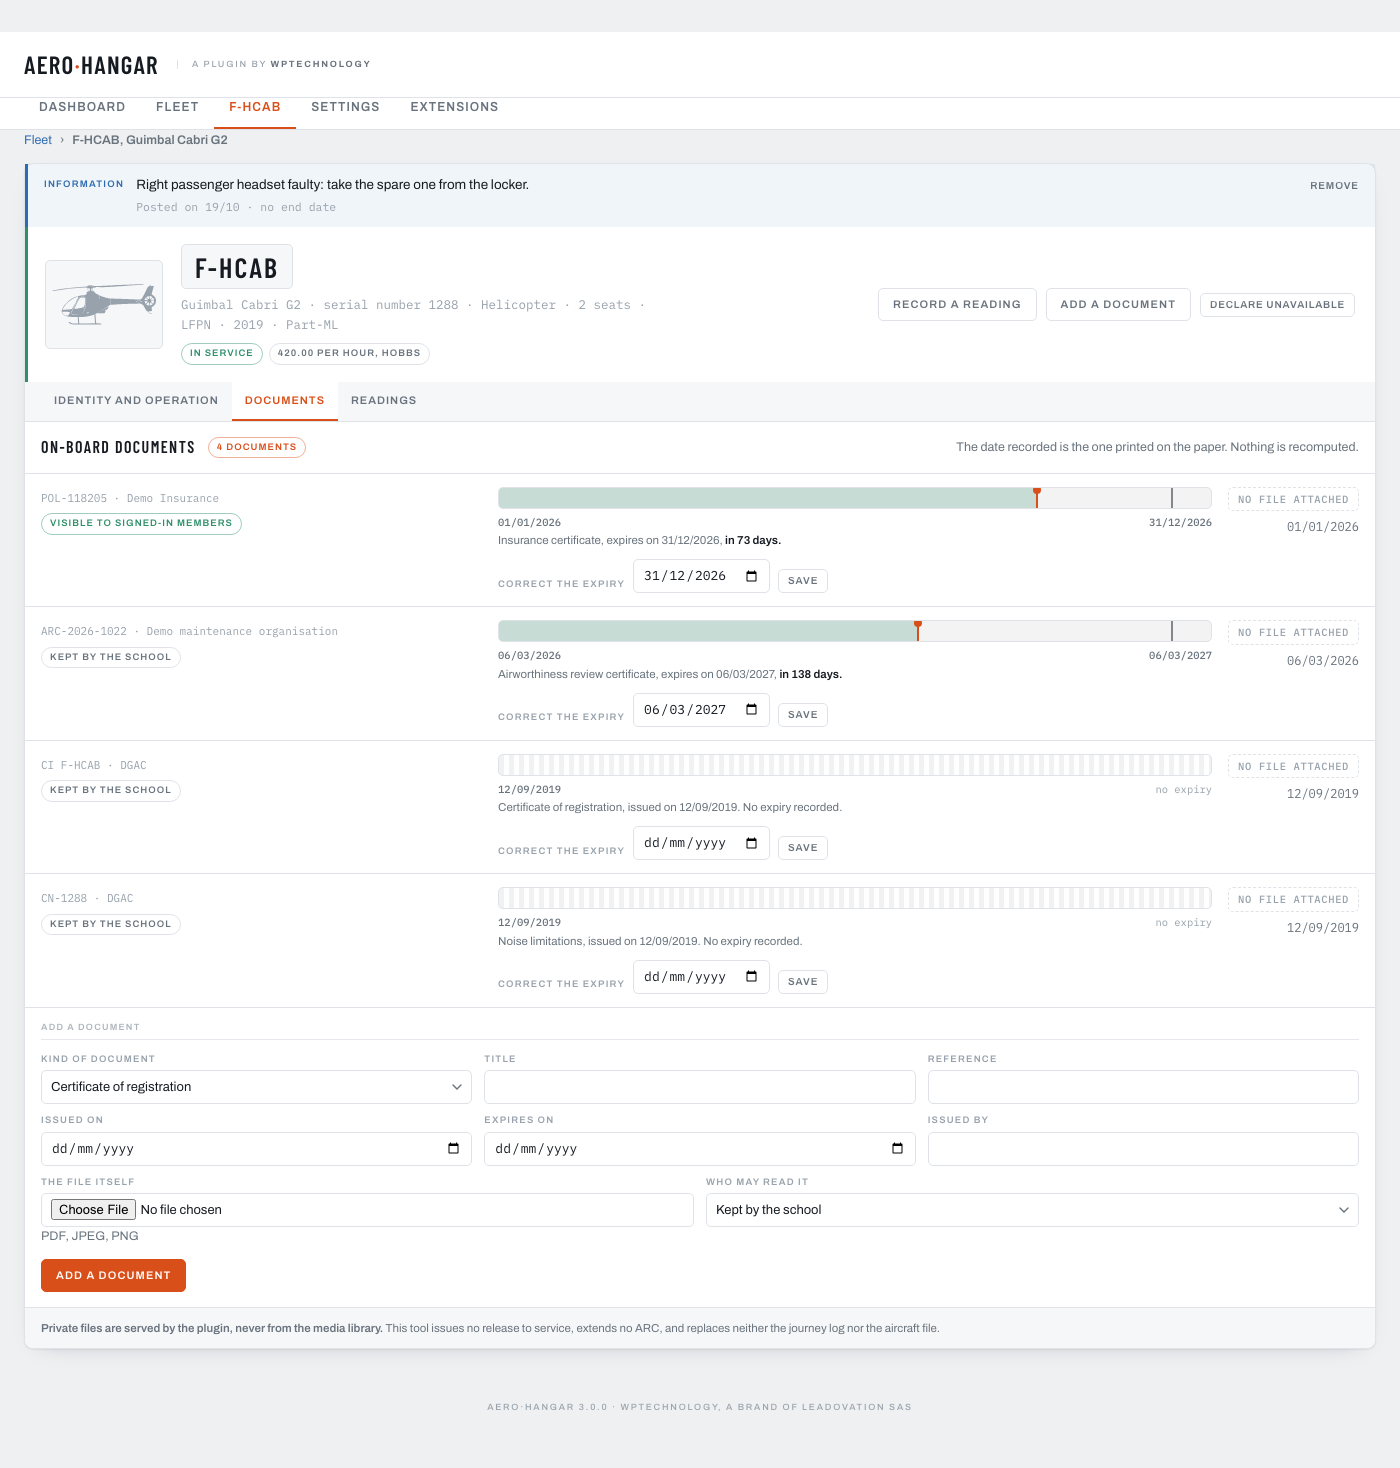Open the Settings navigation tab
The image size is (1400, 1468).
(345, 107)
